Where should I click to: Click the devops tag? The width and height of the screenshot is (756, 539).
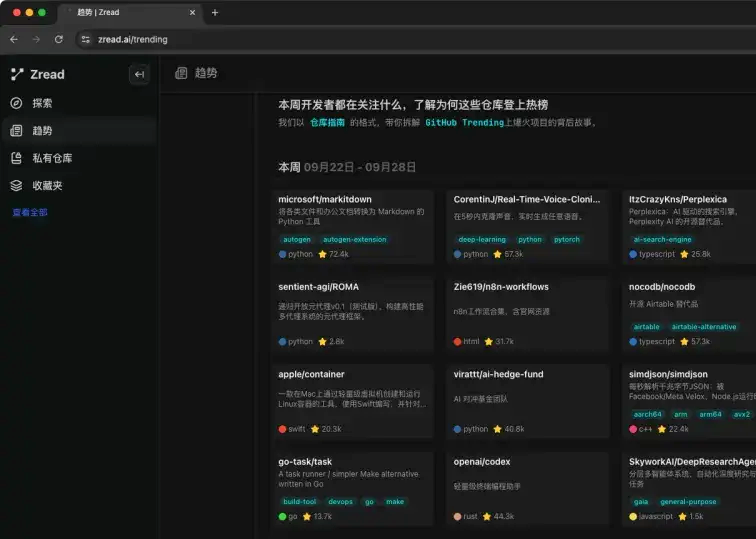340,502
